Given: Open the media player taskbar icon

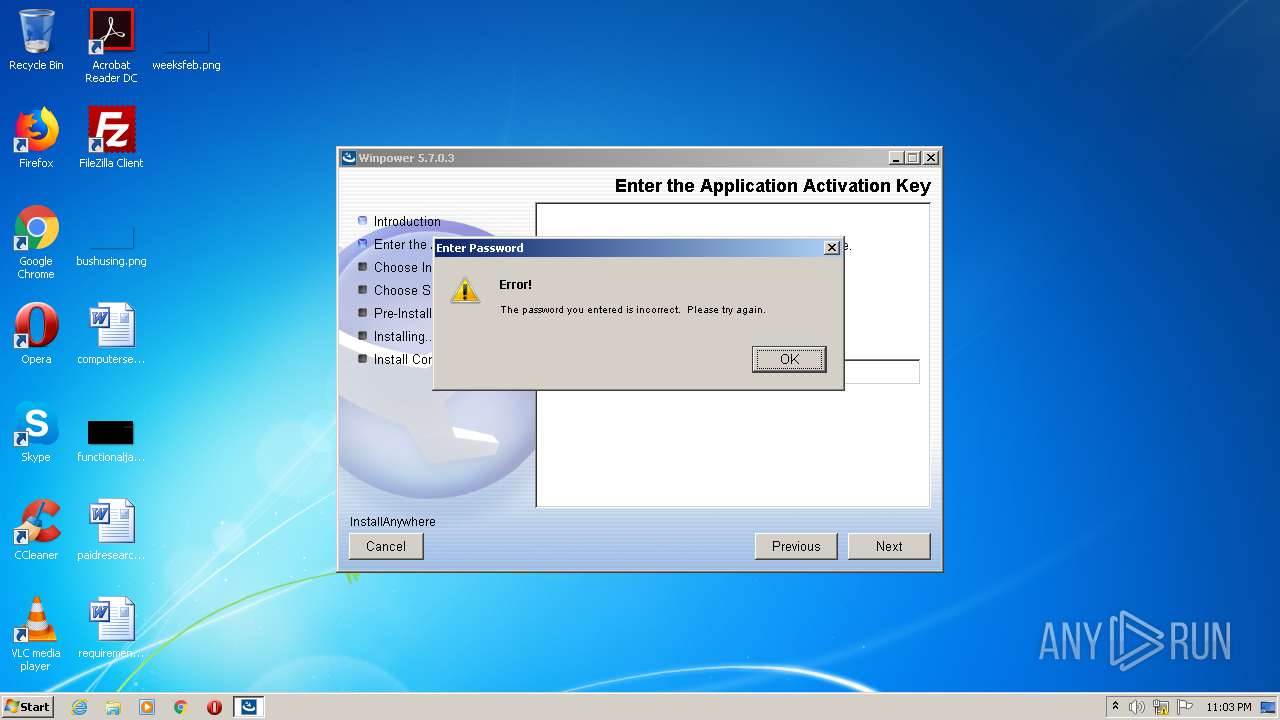Looking at the screenshot, I should coord(147,707).
